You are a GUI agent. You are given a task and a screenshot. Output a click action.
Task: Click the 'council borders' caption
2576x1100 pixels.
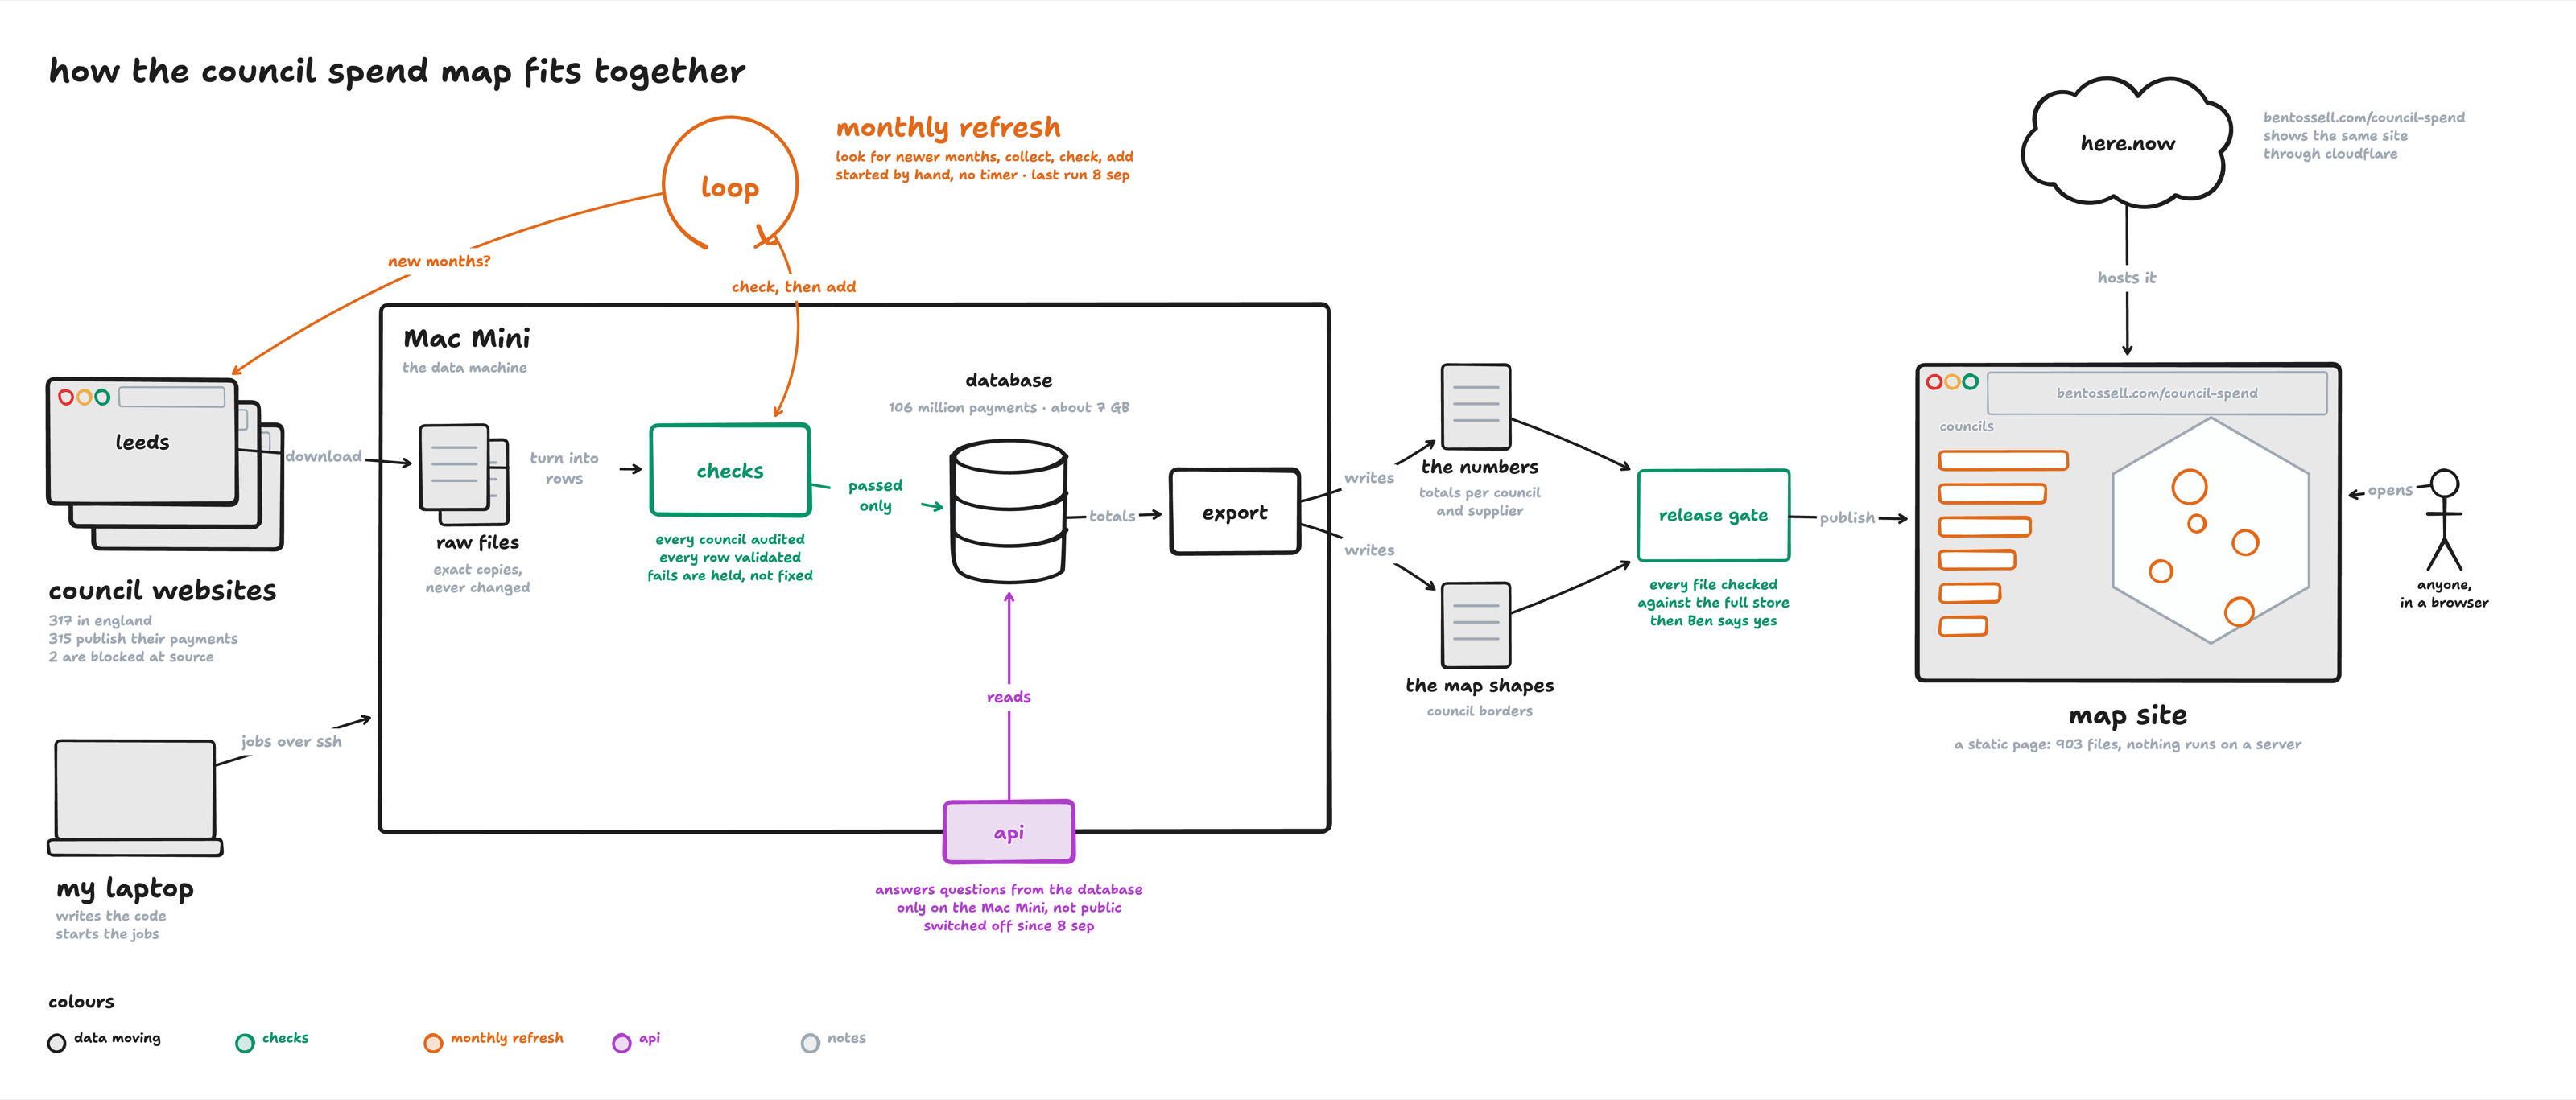point(1479,711)
